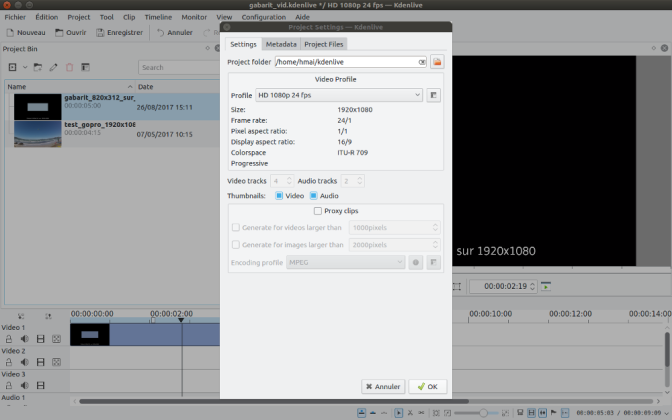
Task: Lock the Video 1 track
Action: [x=9, y=339]
